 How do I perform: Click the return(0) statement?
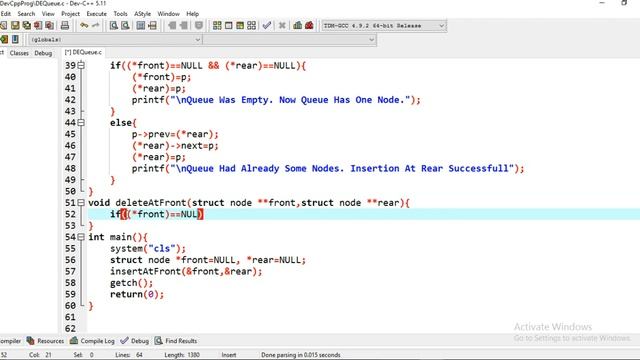137,294
